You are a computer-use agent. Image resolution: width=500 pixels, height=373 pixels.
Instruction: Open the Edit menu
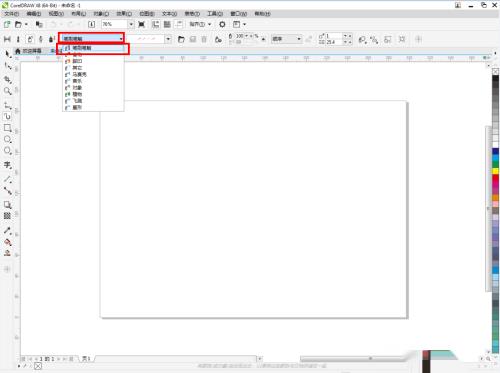[x=34, y=14]
